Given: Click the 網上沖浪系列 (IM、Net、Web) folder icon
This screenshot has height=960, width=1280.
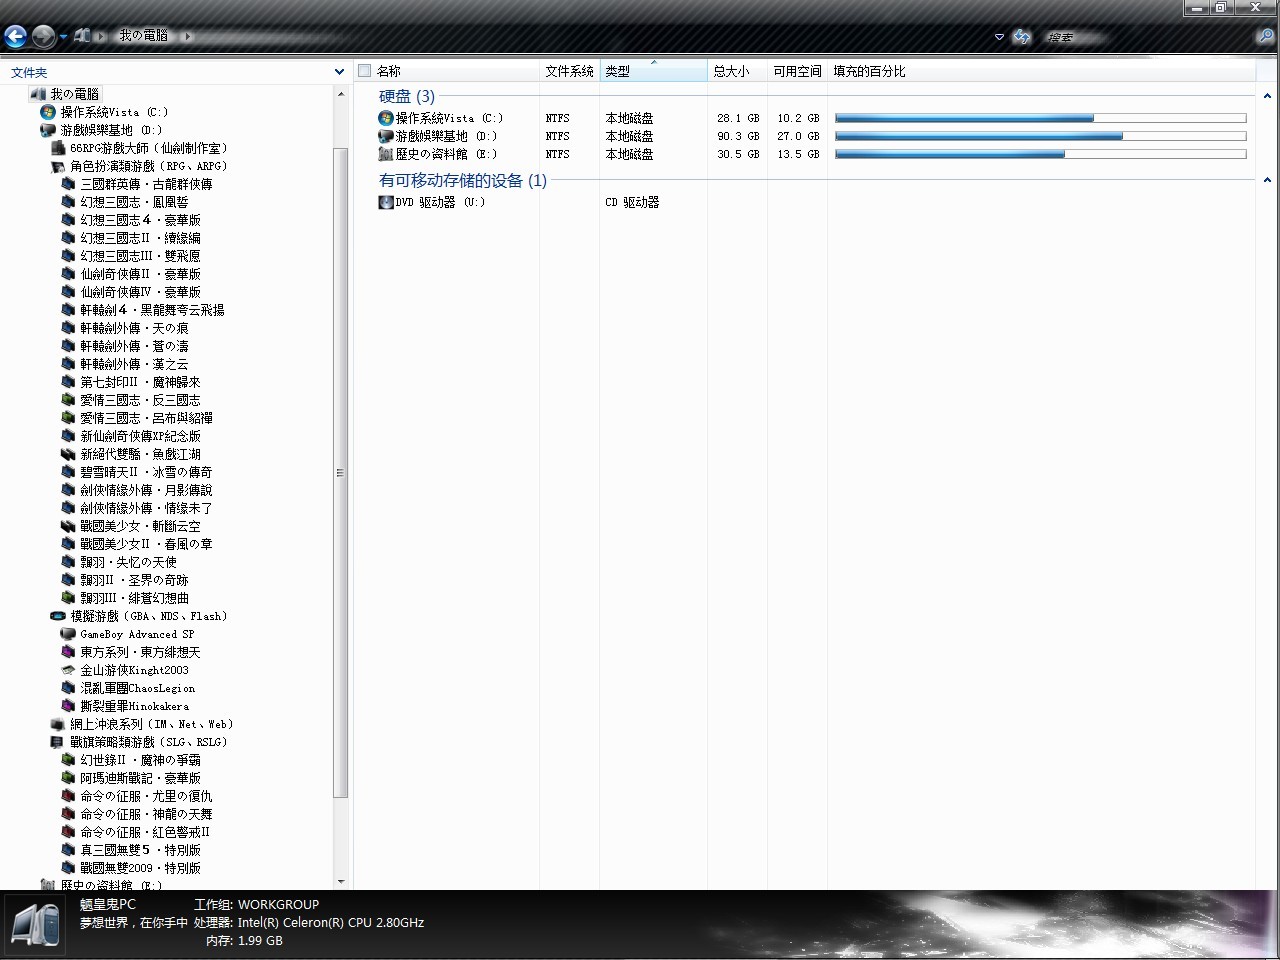Looking at the screenshot, I should point(58,724).
